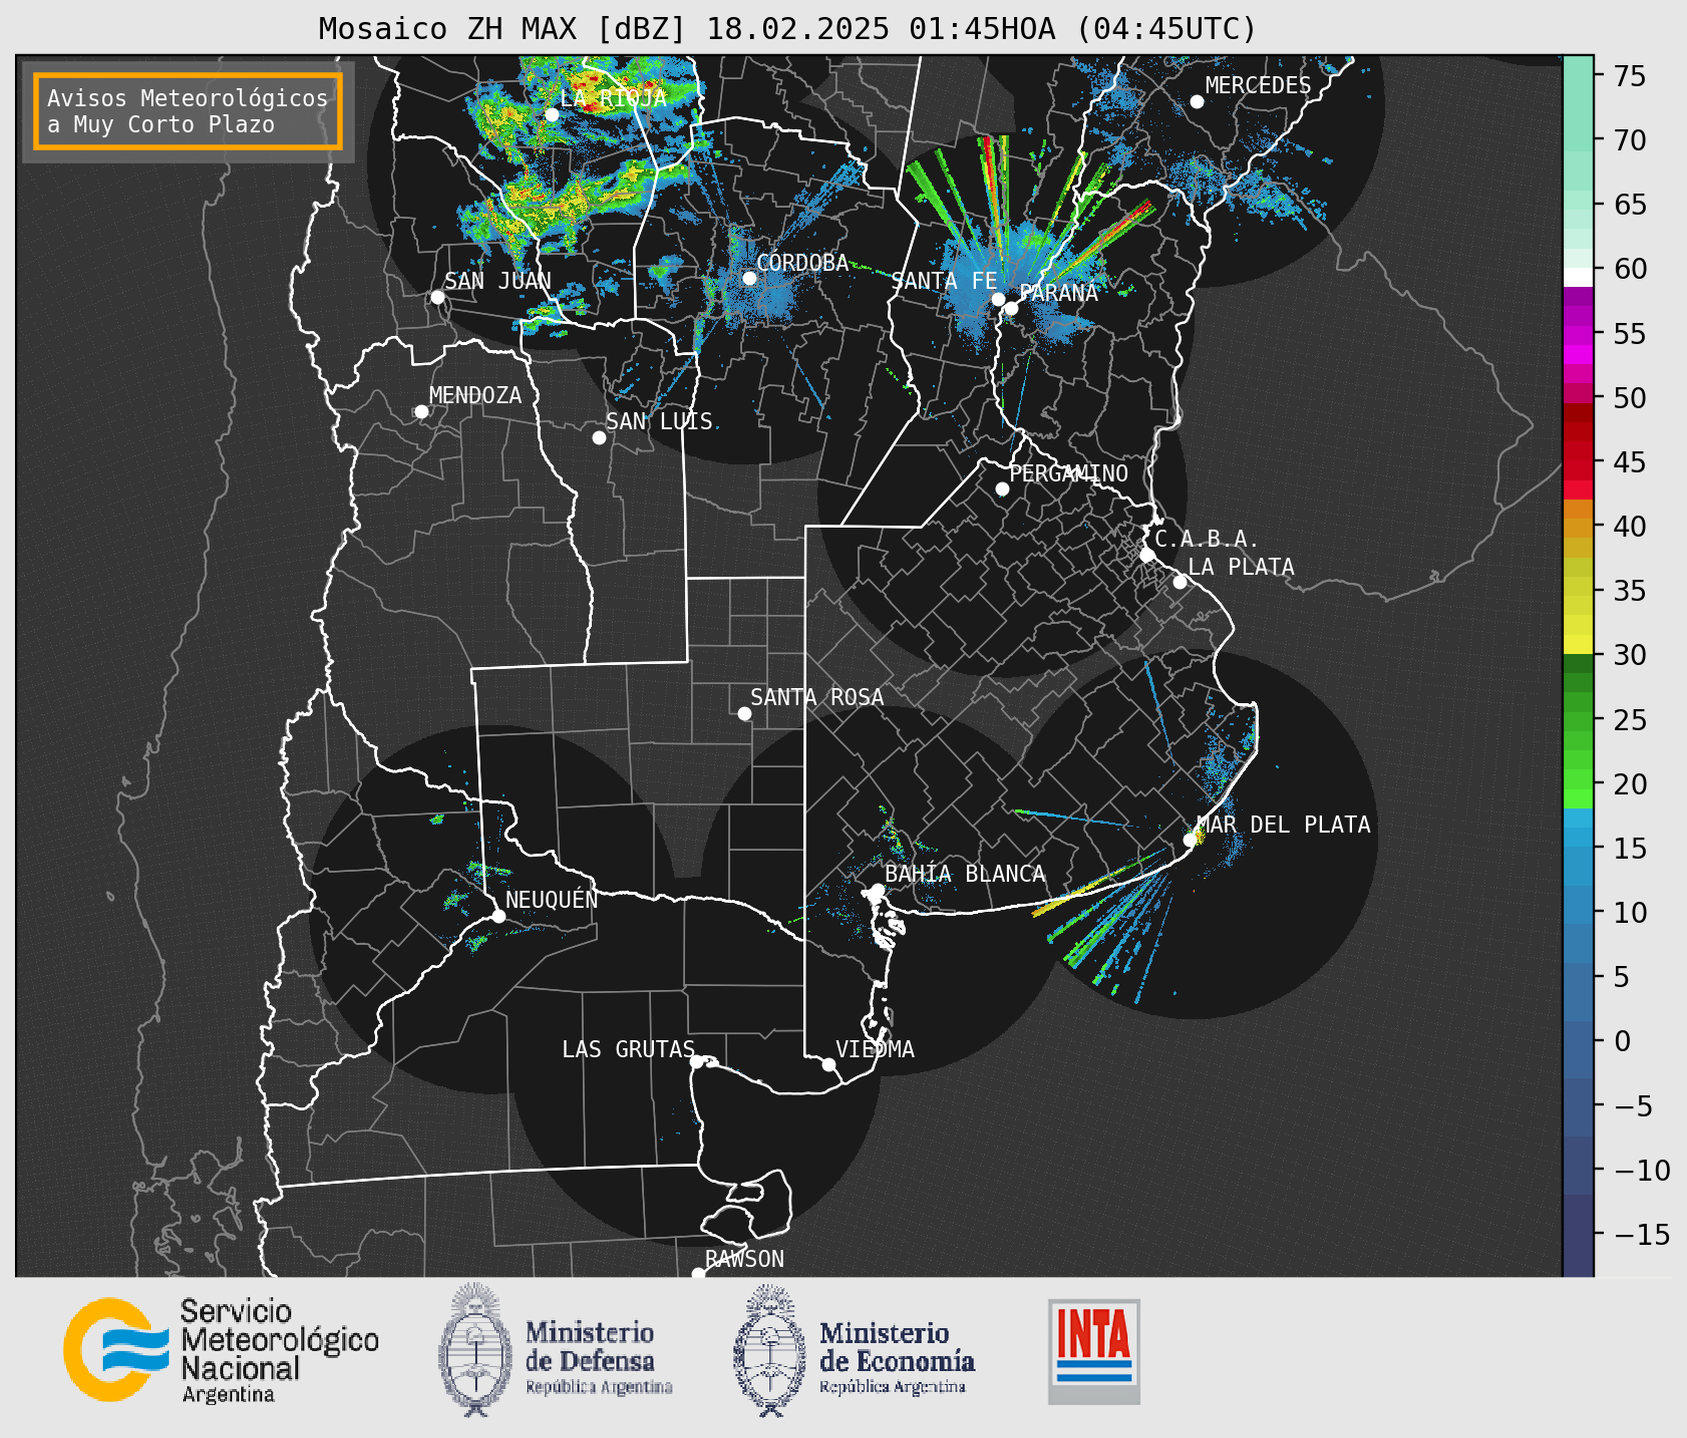Image resolution: width=1687 pixels, height=1438 pixels.
Task: Click the MENDOZA city marker dot
Action: click(422, 412)
